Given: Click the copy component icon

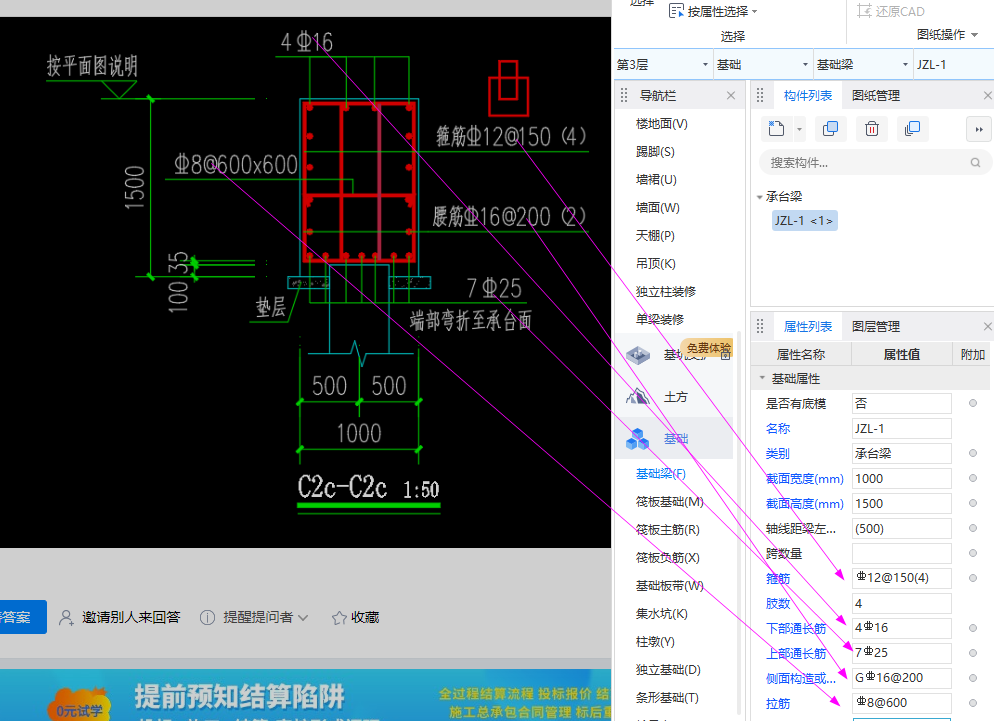Looking at the screenshot, I should click(x=830, y=129).
